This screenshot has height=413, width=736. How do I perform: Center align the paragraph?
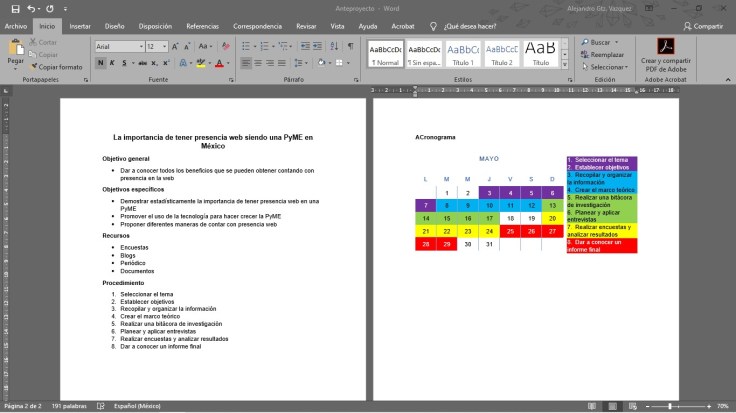[x=258, y=63]
